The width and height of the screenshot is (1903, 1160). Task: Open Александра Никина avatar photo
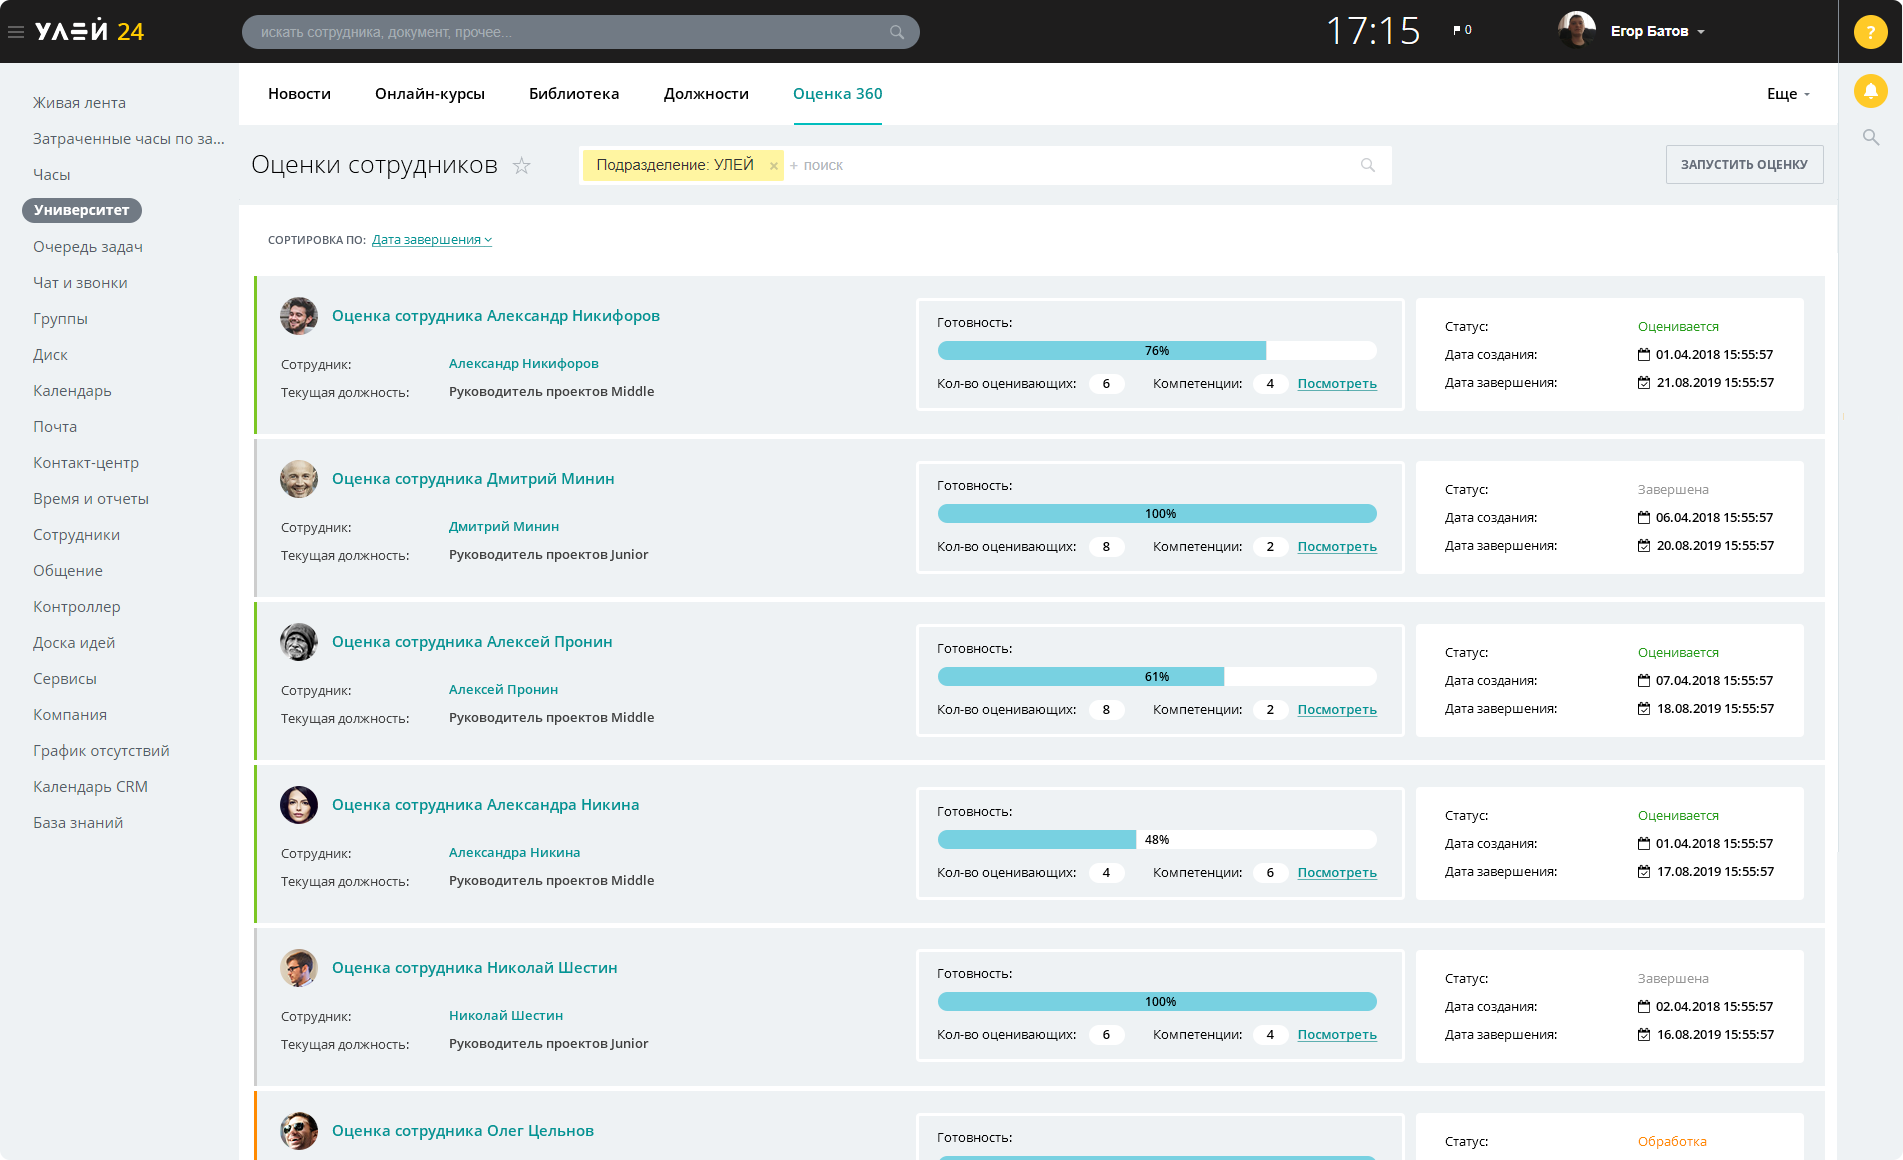pyautogui.click(x=299, y=805)
